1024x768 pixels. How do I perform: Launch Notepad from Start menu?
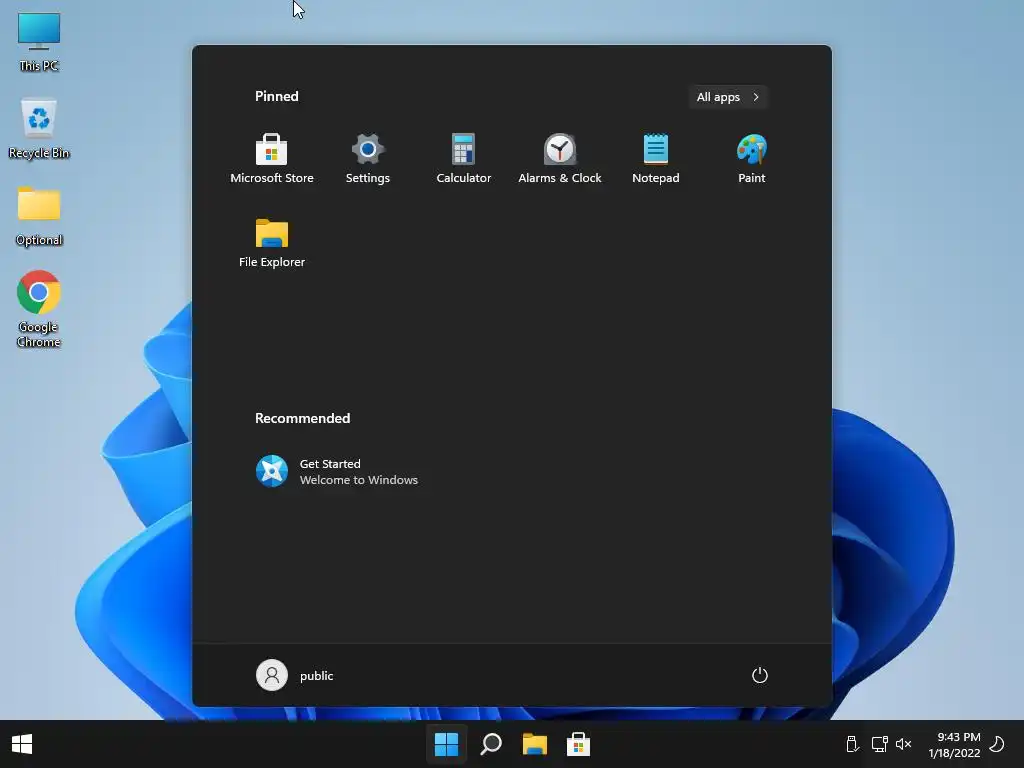[x=656, y=159]
